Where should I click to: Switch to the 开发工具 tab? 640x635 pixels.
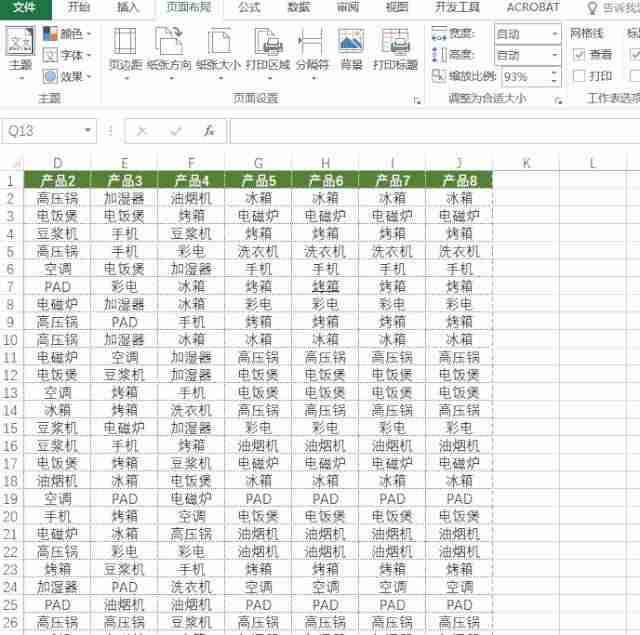point(457,7)
